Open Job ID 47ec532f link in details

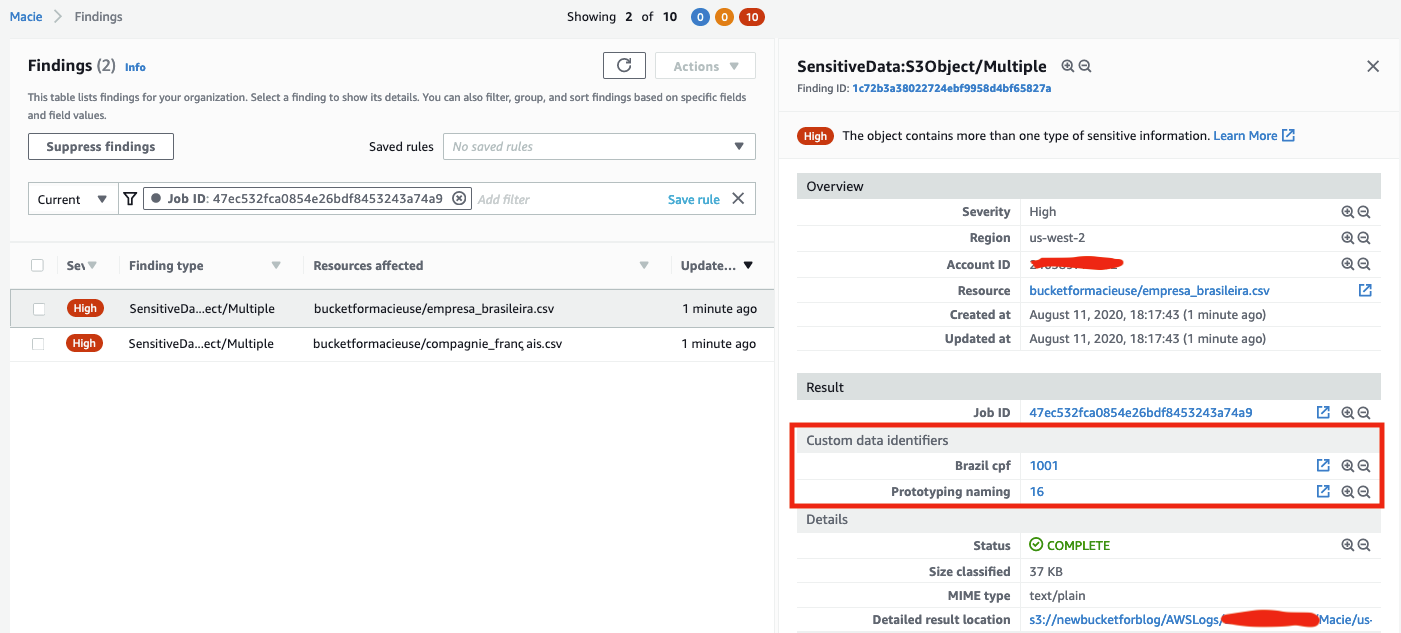click(x=1141, y=412)
